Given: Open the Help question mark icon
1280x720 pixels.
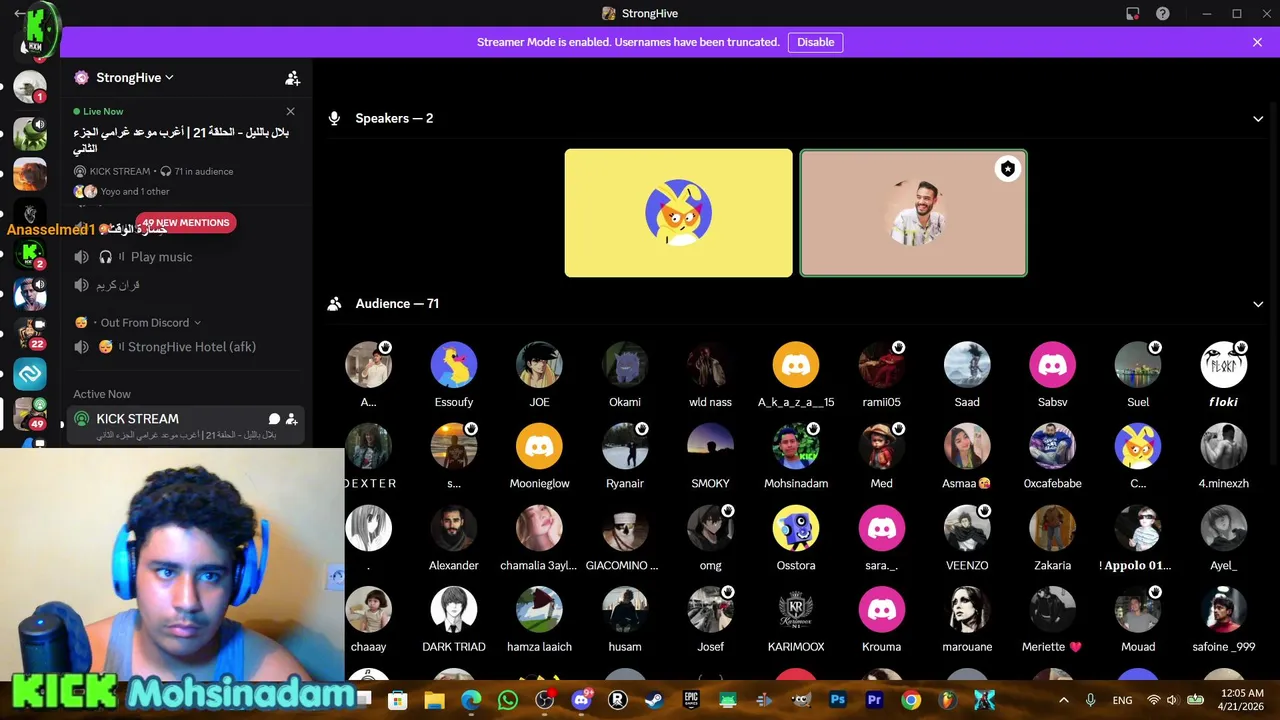Looking at the screenshot, I should [1162, 14].
